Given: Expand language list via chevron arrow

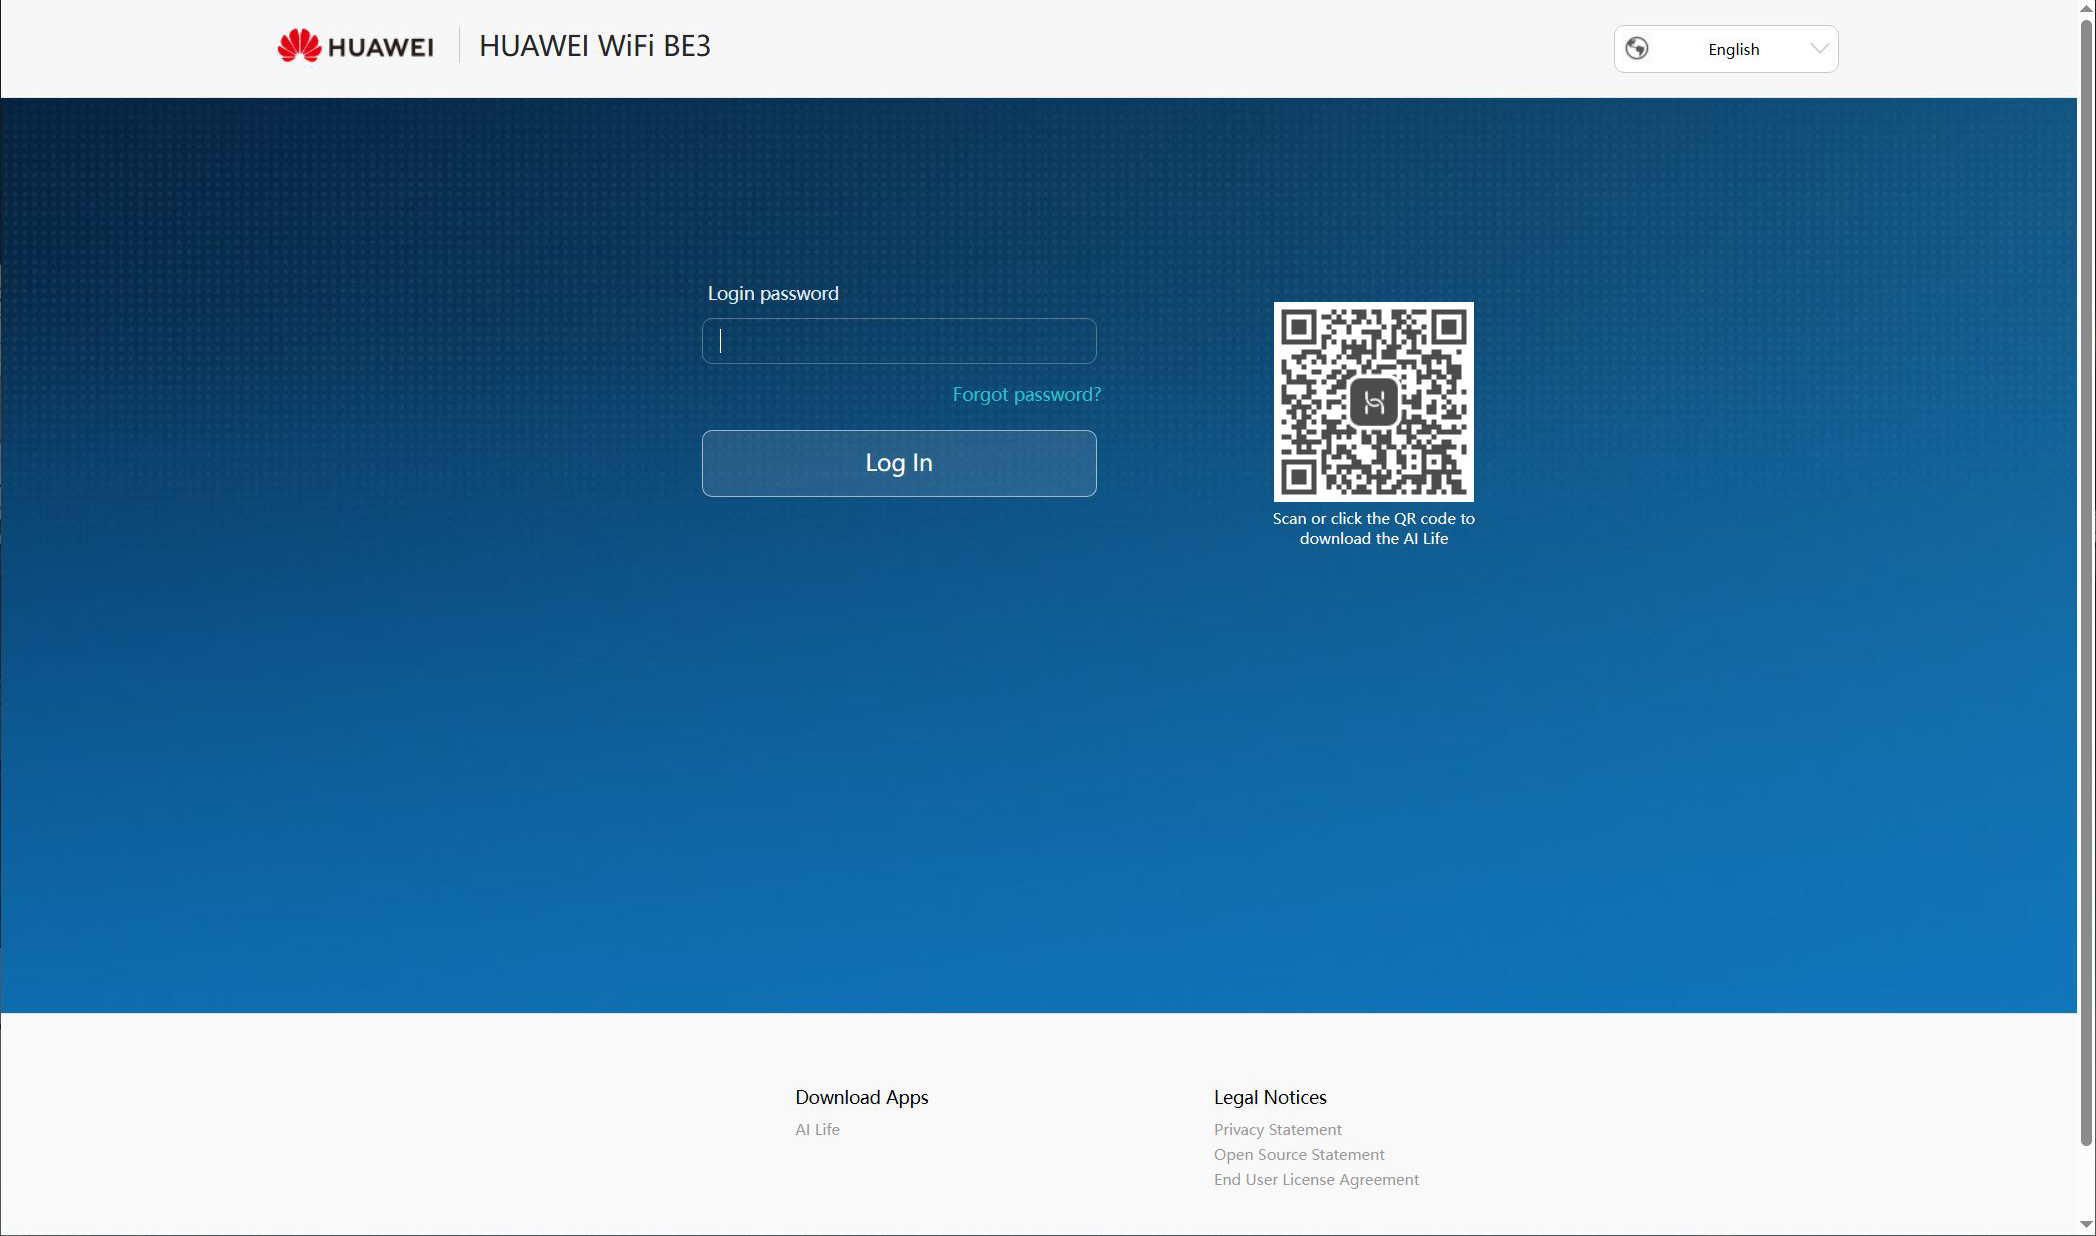Looking at the screenshot, I should [1819, 49].
